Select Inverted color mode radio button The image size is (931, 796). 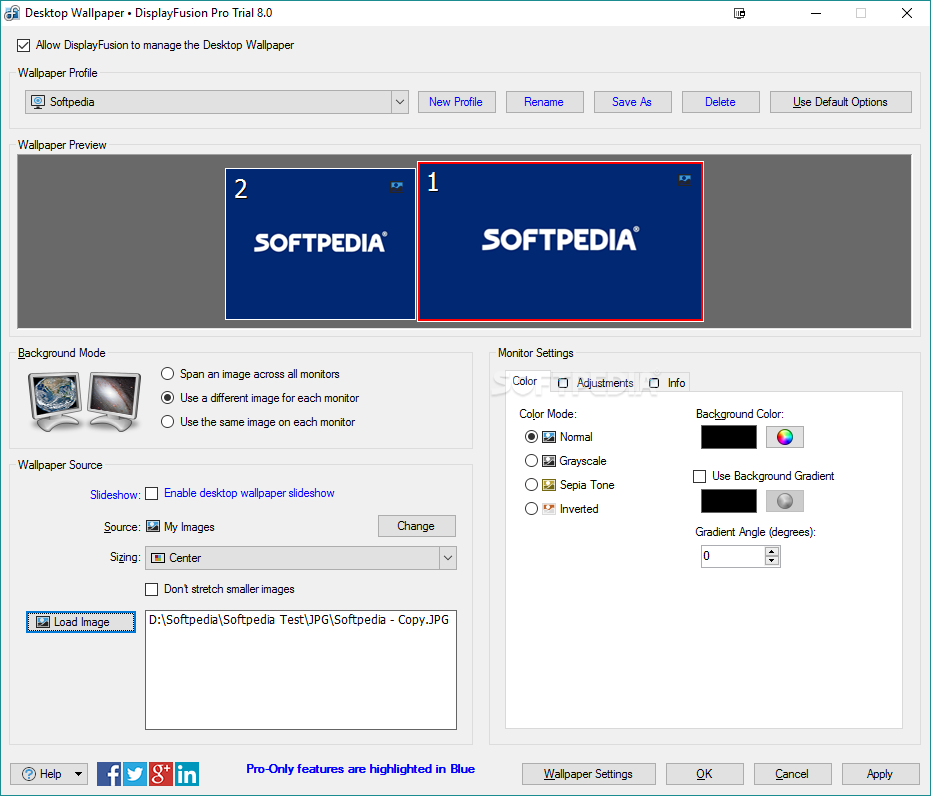pos(531,509)
